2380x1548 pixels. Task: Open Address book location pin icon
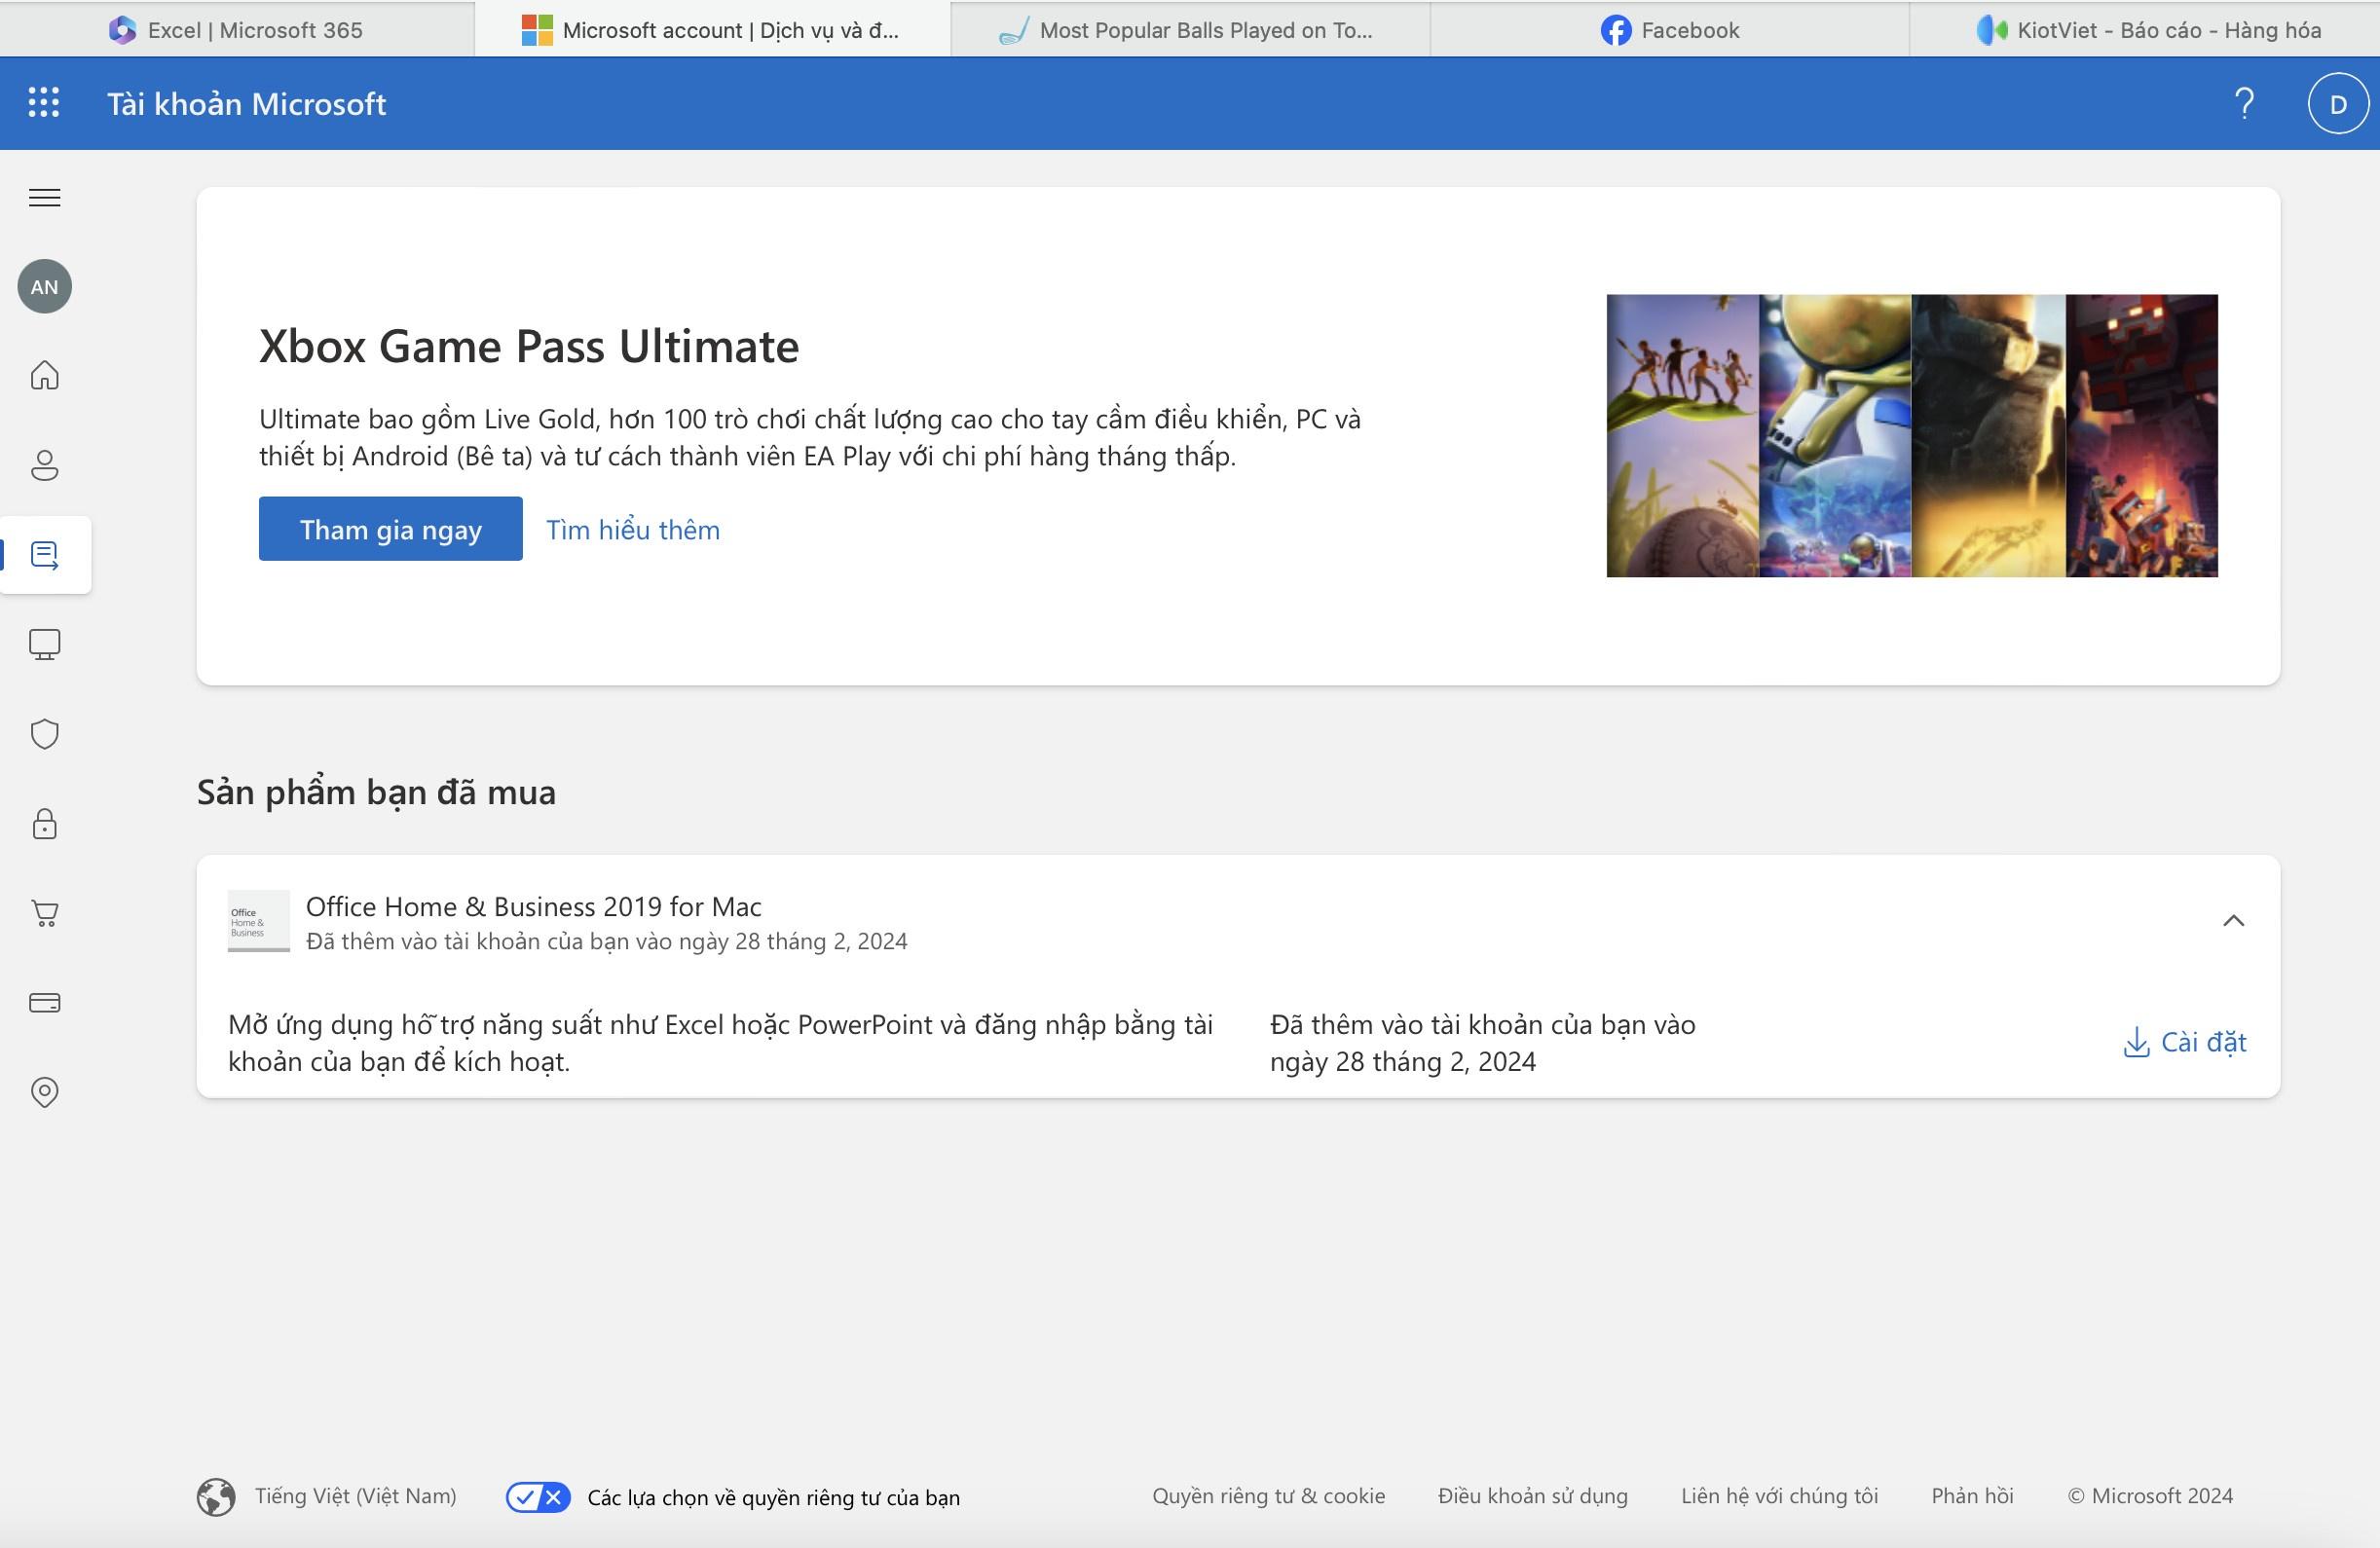(44, 1092)
